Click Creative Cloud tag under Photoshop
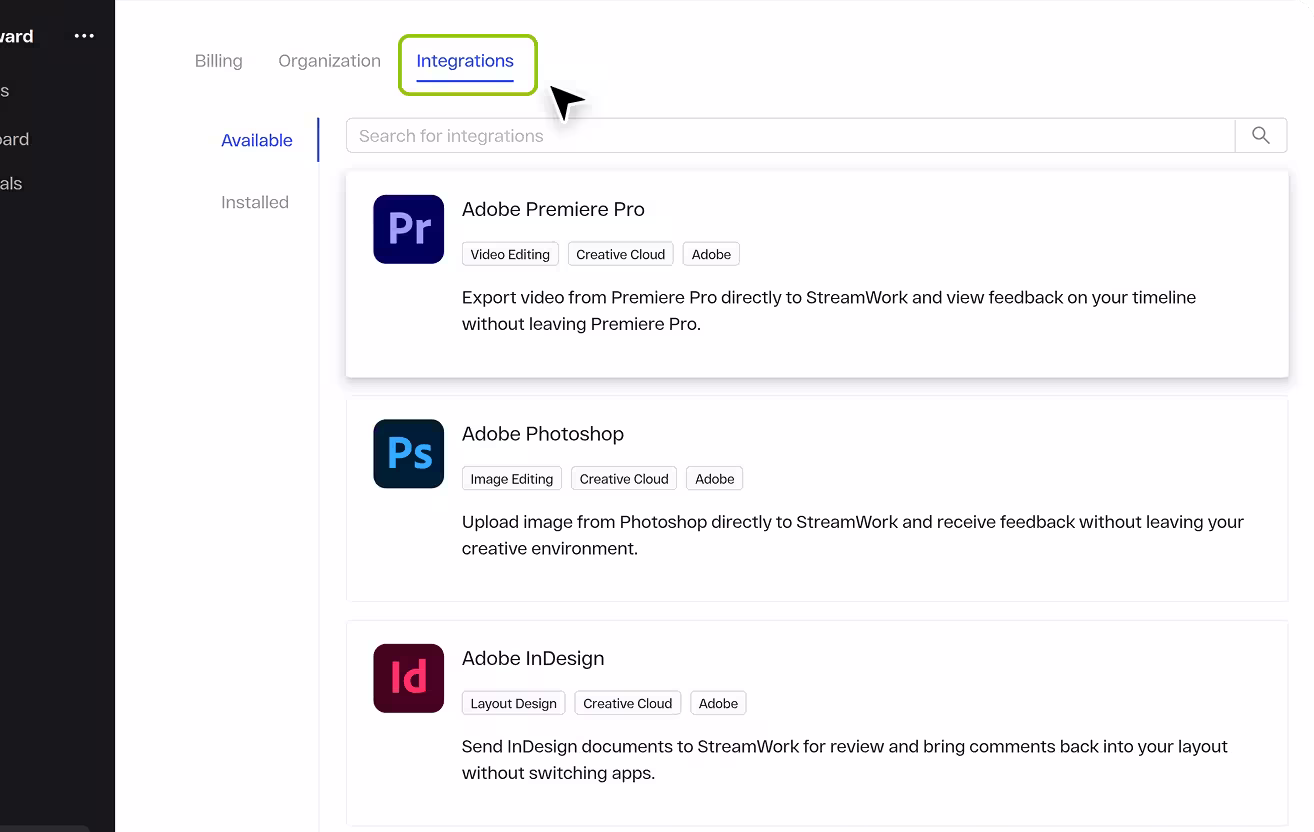Viewport: 1314px width, 832px height. point(624,479)
